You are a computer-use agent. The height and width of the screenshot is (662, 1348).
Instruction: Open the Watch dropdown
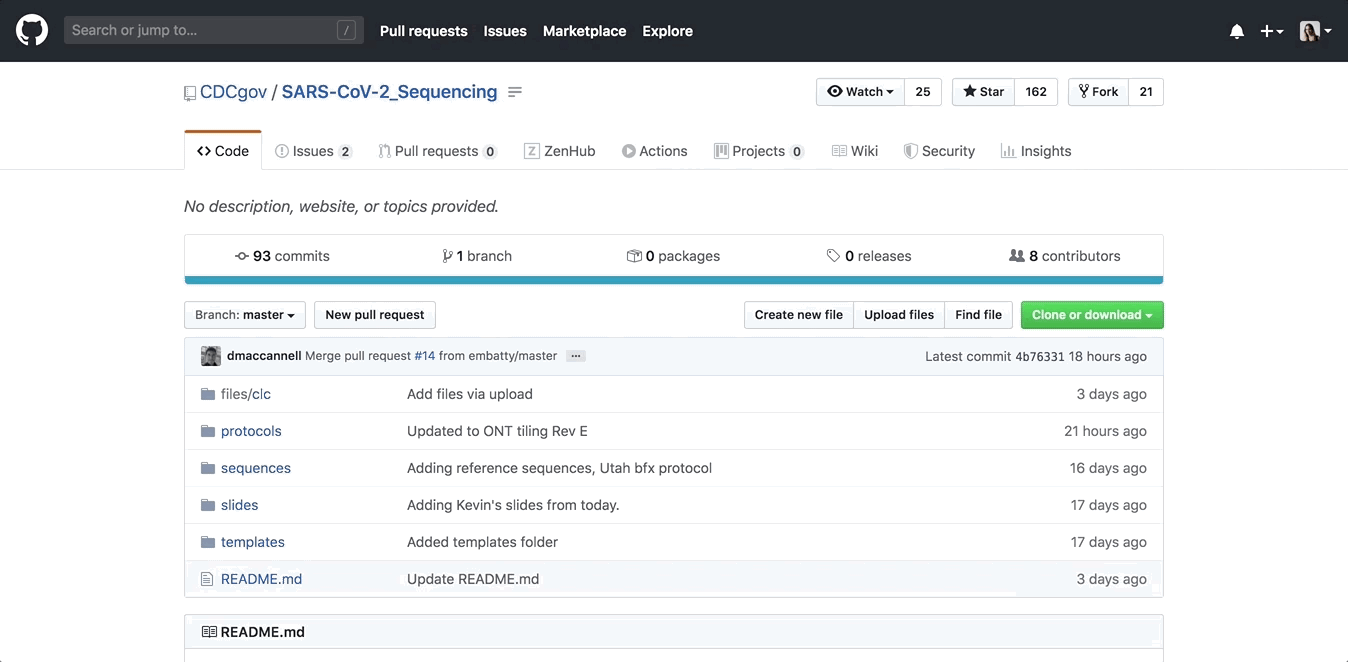tap(860, 92)
